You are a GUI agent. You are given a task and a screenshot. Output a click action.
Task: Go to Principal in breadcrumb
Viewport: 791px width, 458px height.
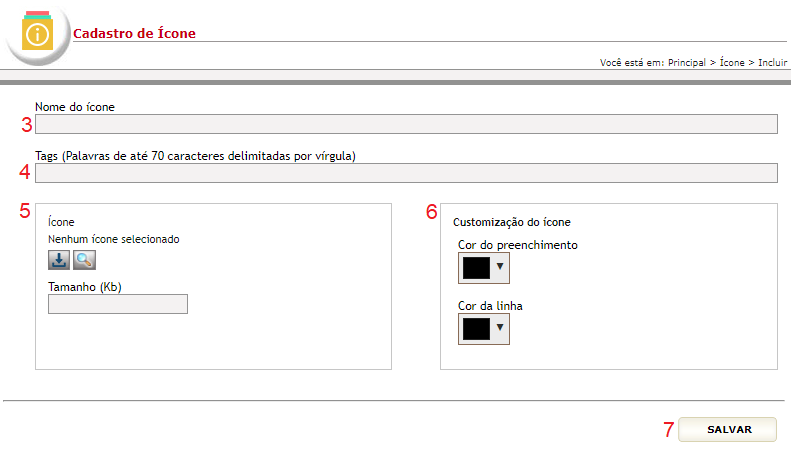[x=687, y=63]
